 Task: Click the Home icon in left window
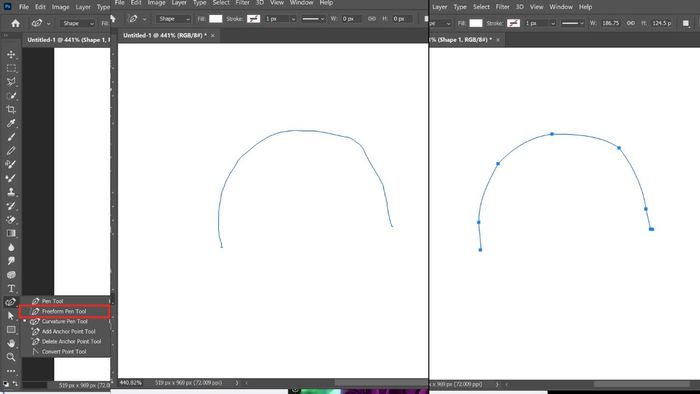click(x=16, y=23)
